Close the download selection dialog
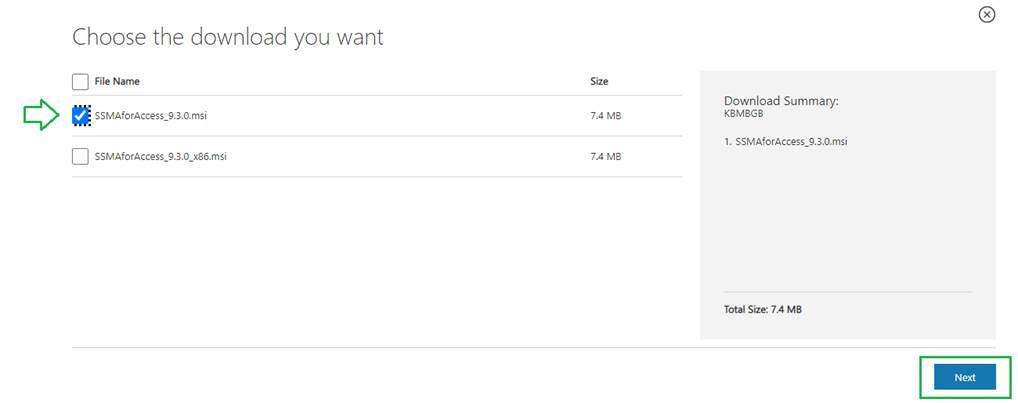Image resolution: width=1018 pixels, height=403 pixels. coord(987,14)
